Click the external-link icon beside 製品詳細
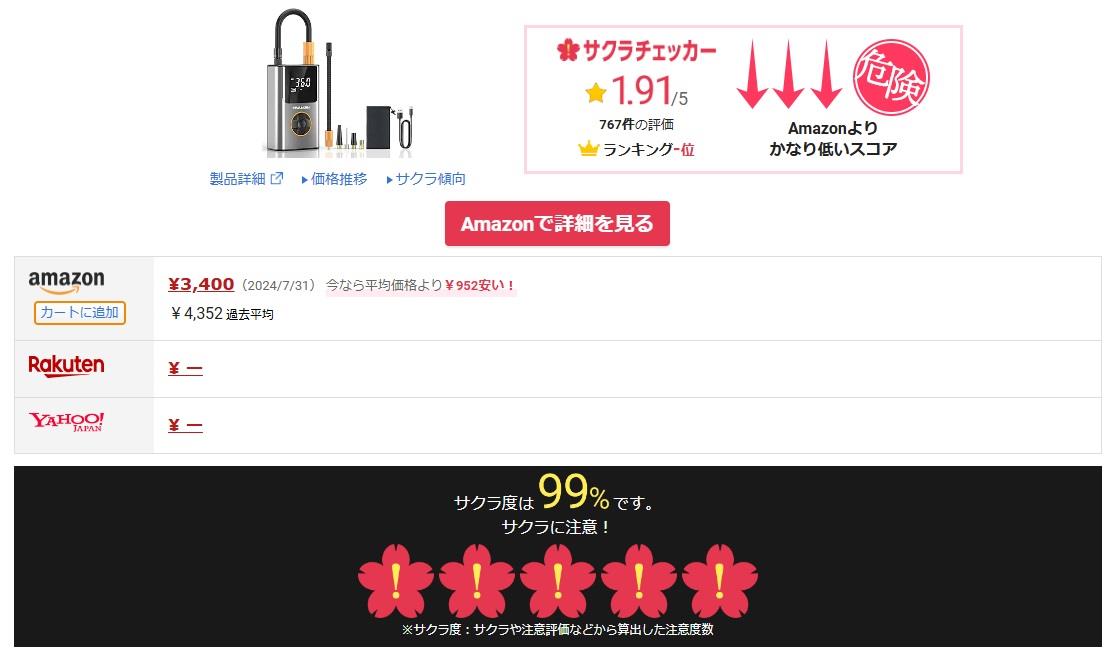The width and height of the screenshot is (1106, 652). click(277, 179)
